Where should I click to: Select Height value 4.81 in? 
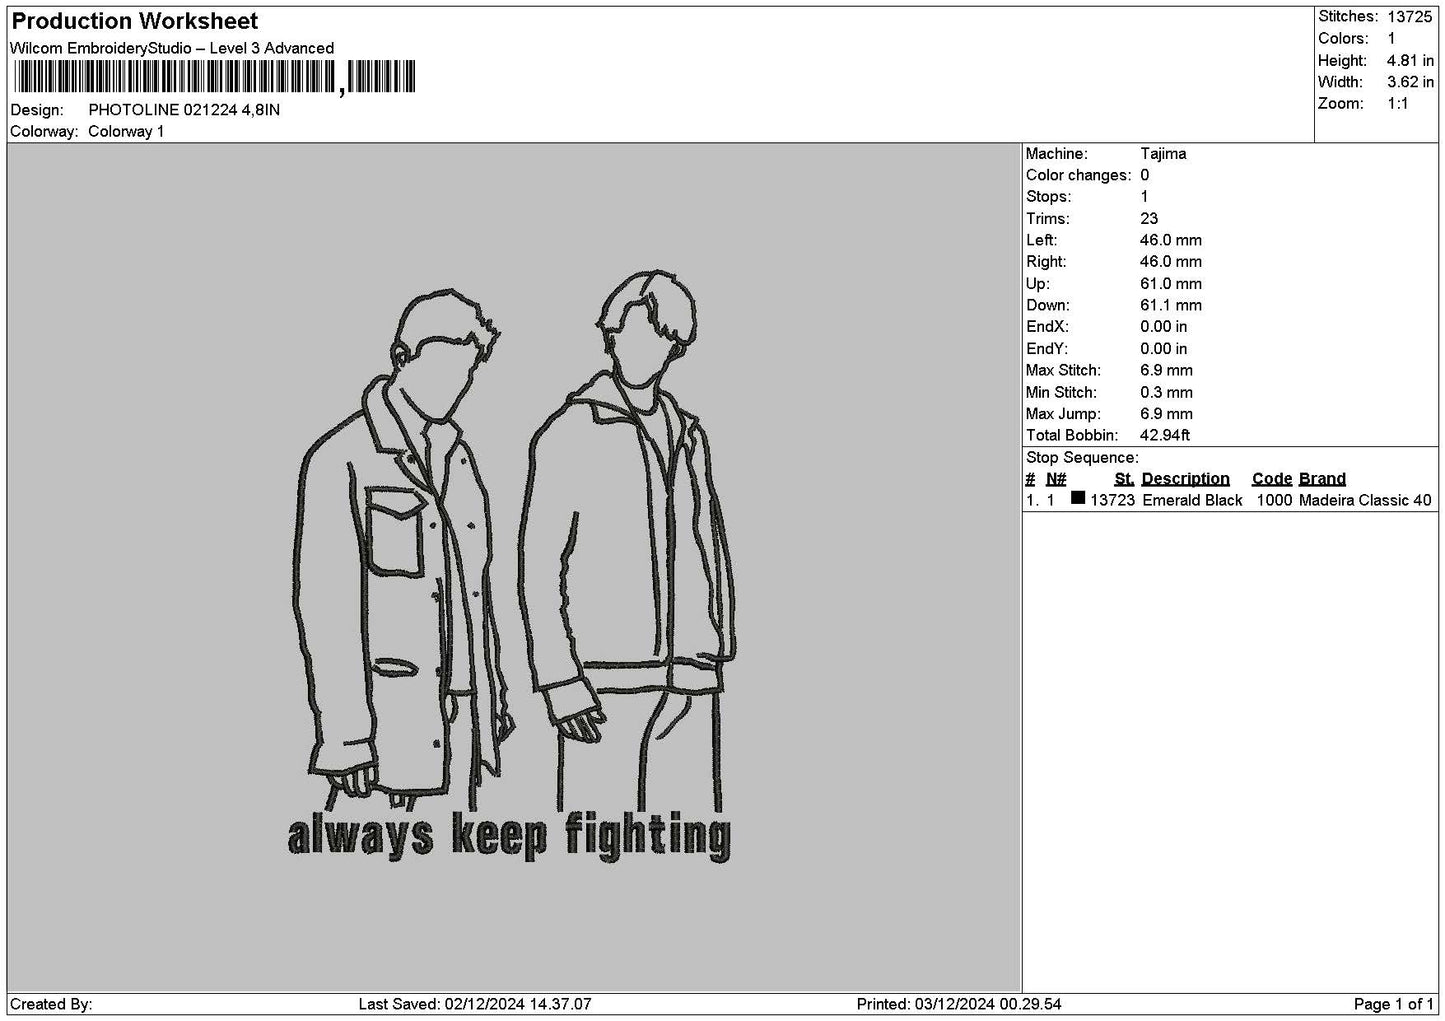(x=1410, y=61)
